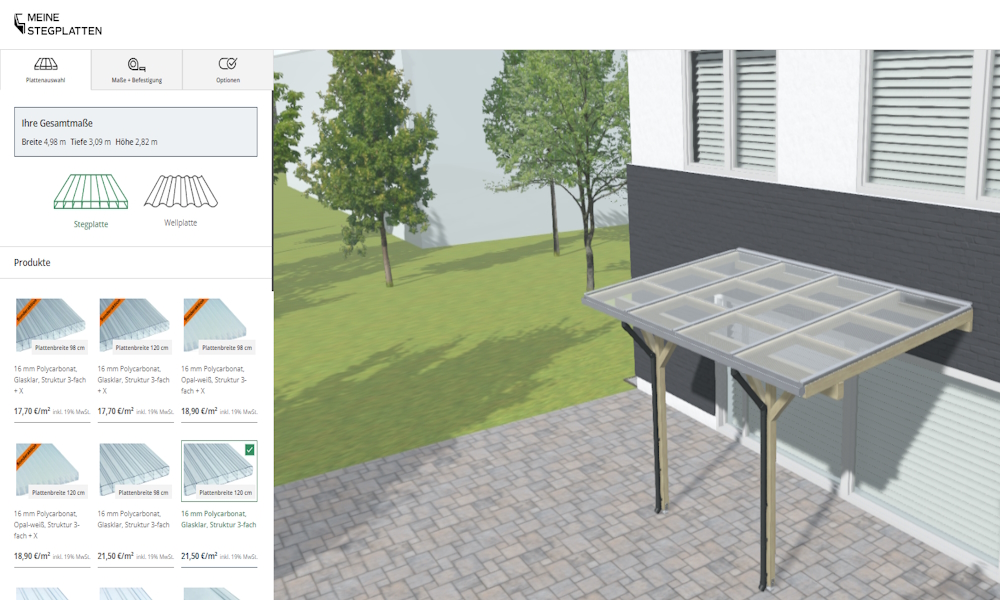Click the green title of the selected product
Image resolution: width=1000 pixels, height=600 pixels.
219,518
